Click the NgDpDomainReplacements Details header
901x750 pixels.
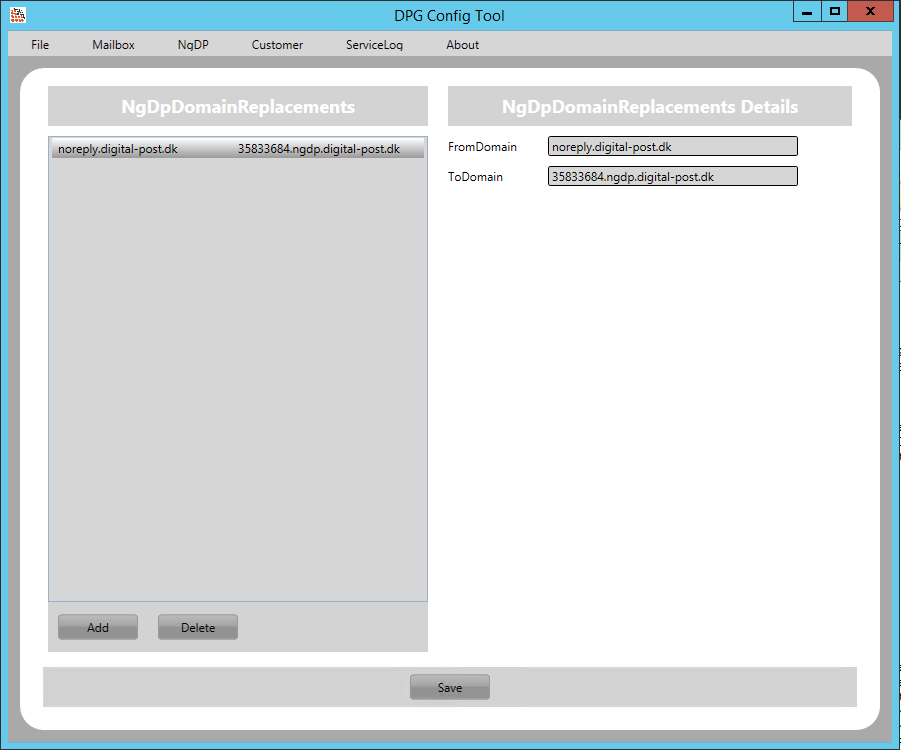point(650,106)
